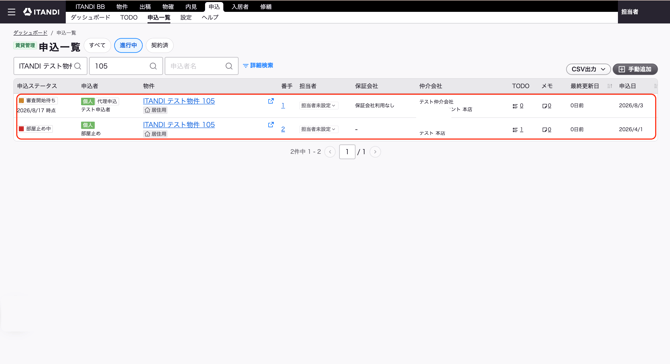
Task: Filter list by 進行中
Action: [x=128, y=45]
